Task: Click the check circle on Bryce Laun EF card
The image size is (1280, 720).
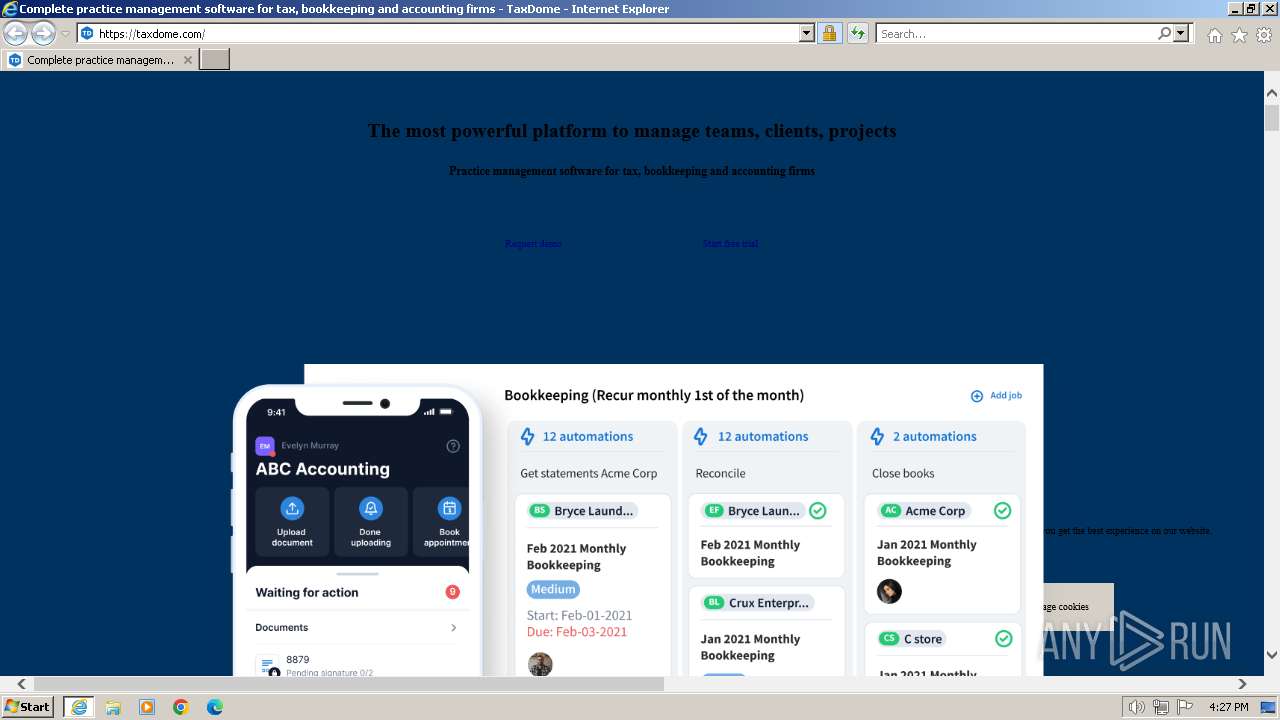Action: point(817,511)
